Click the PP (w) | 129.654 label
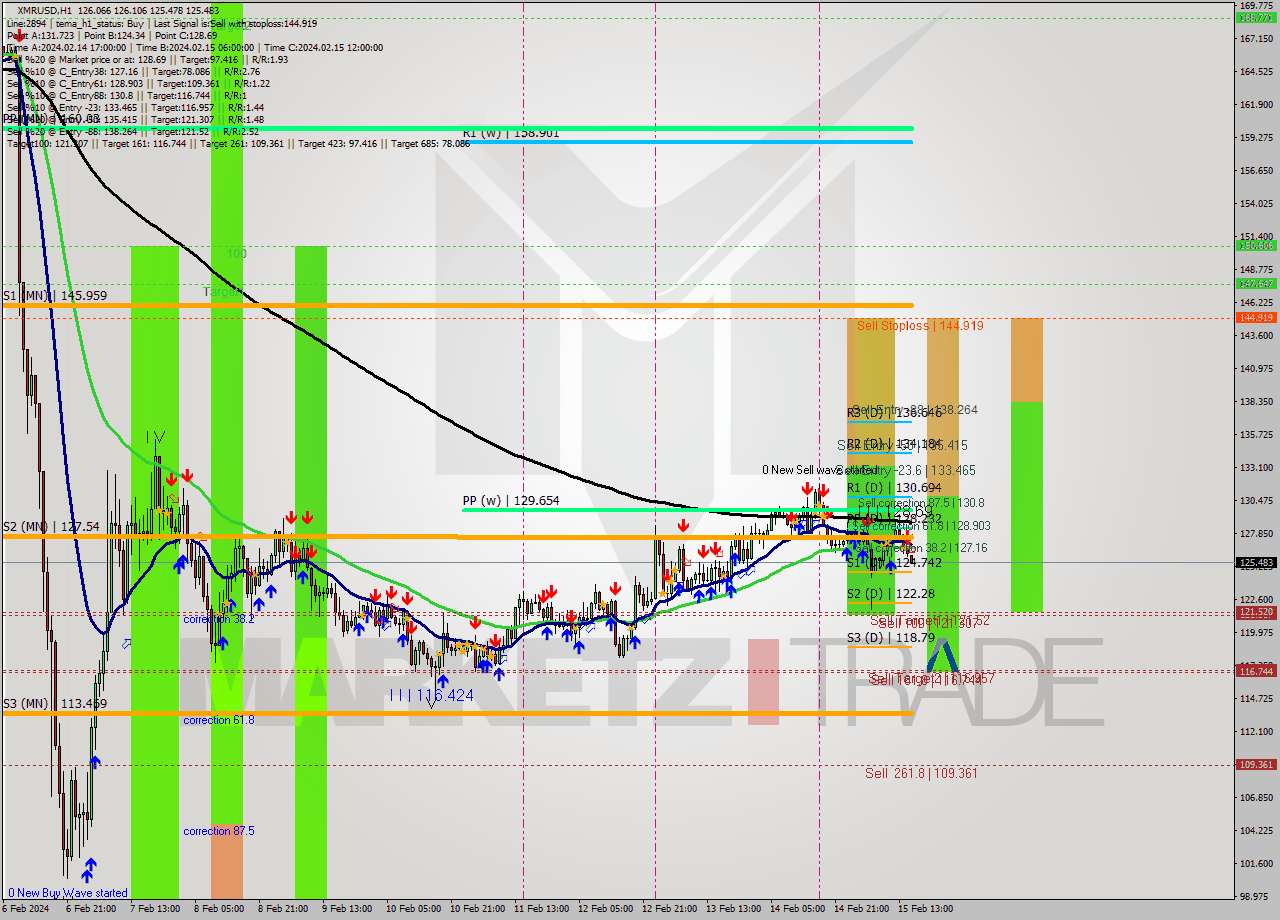 pos(510,501)
